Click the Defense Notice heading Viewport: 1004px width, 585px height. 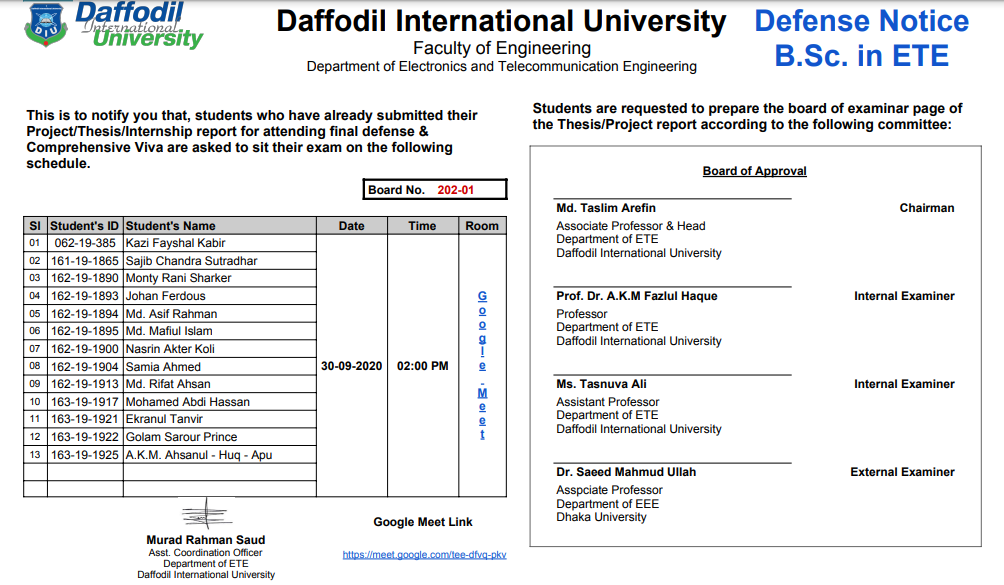(861, 22)
